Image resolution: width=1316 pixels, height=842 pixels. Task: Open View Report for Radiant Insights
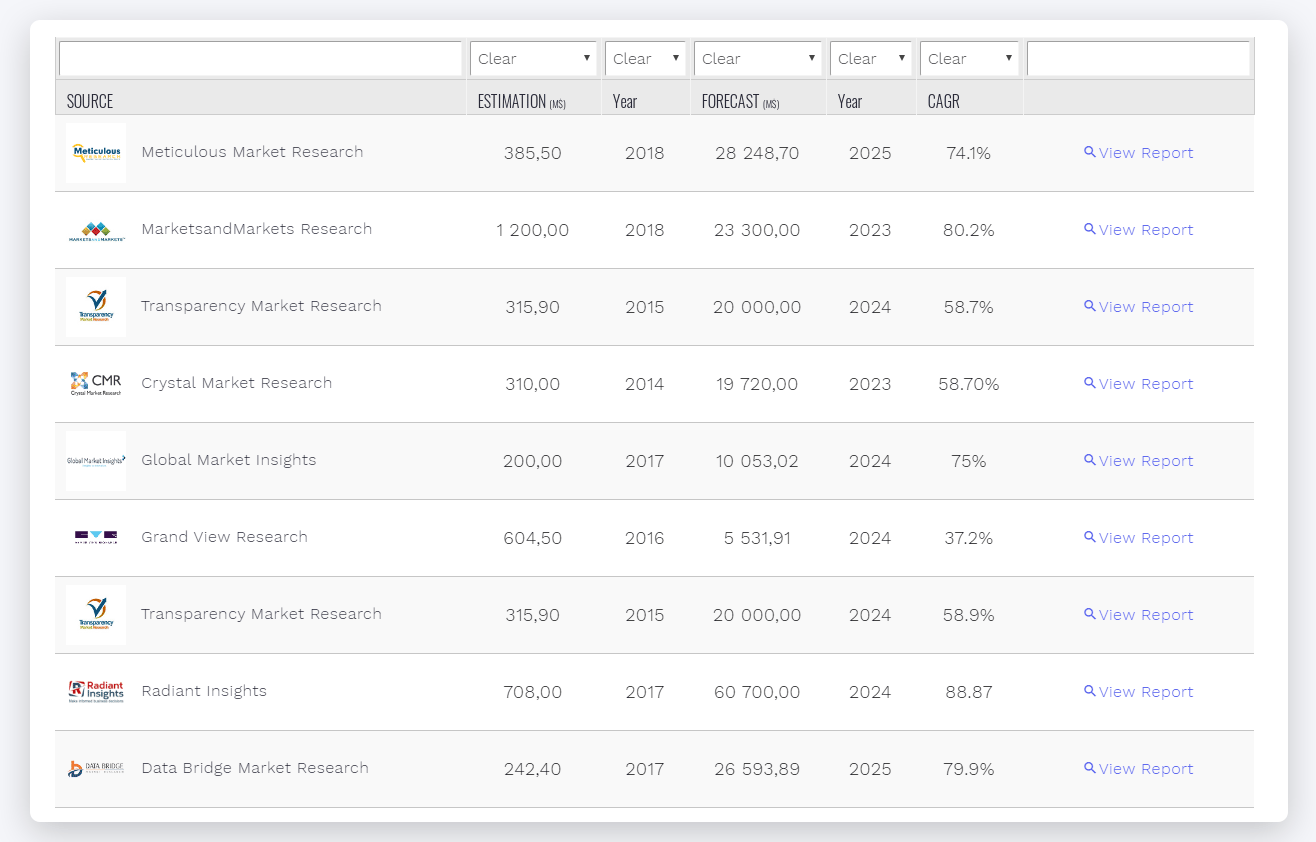click(1139, 692)
